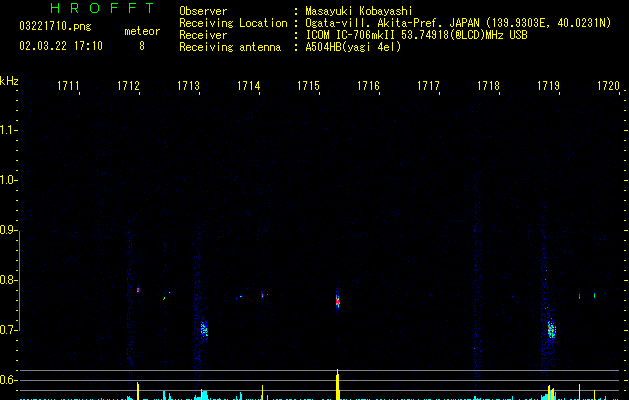Click the 1.1 kHz axis label

pos(8,130)
